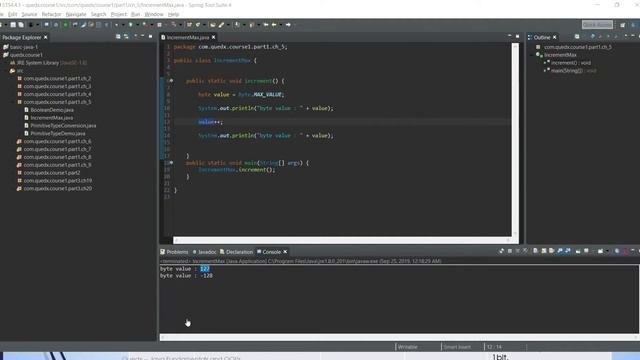Click the editor vertical scrollbar
This screenshot has width=640, height=360.
[x=515, y=139]
